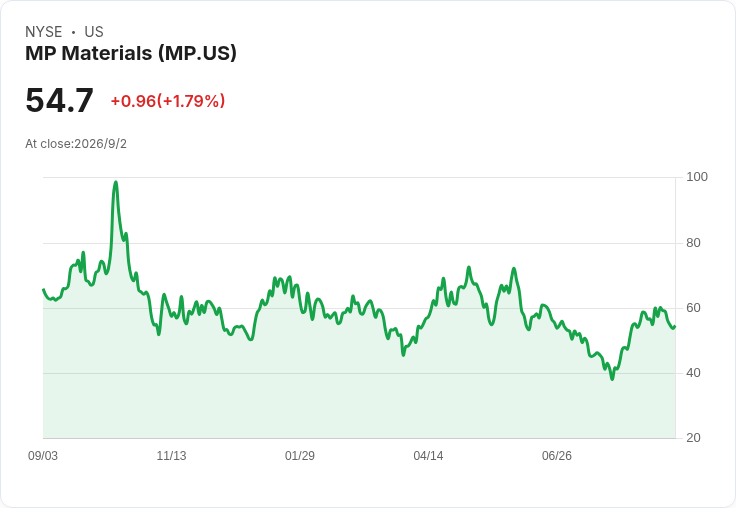Viewport: 736px width, 508px height.
Task: Click the At close:2026/9/2 date text
Action: point(76,144)
